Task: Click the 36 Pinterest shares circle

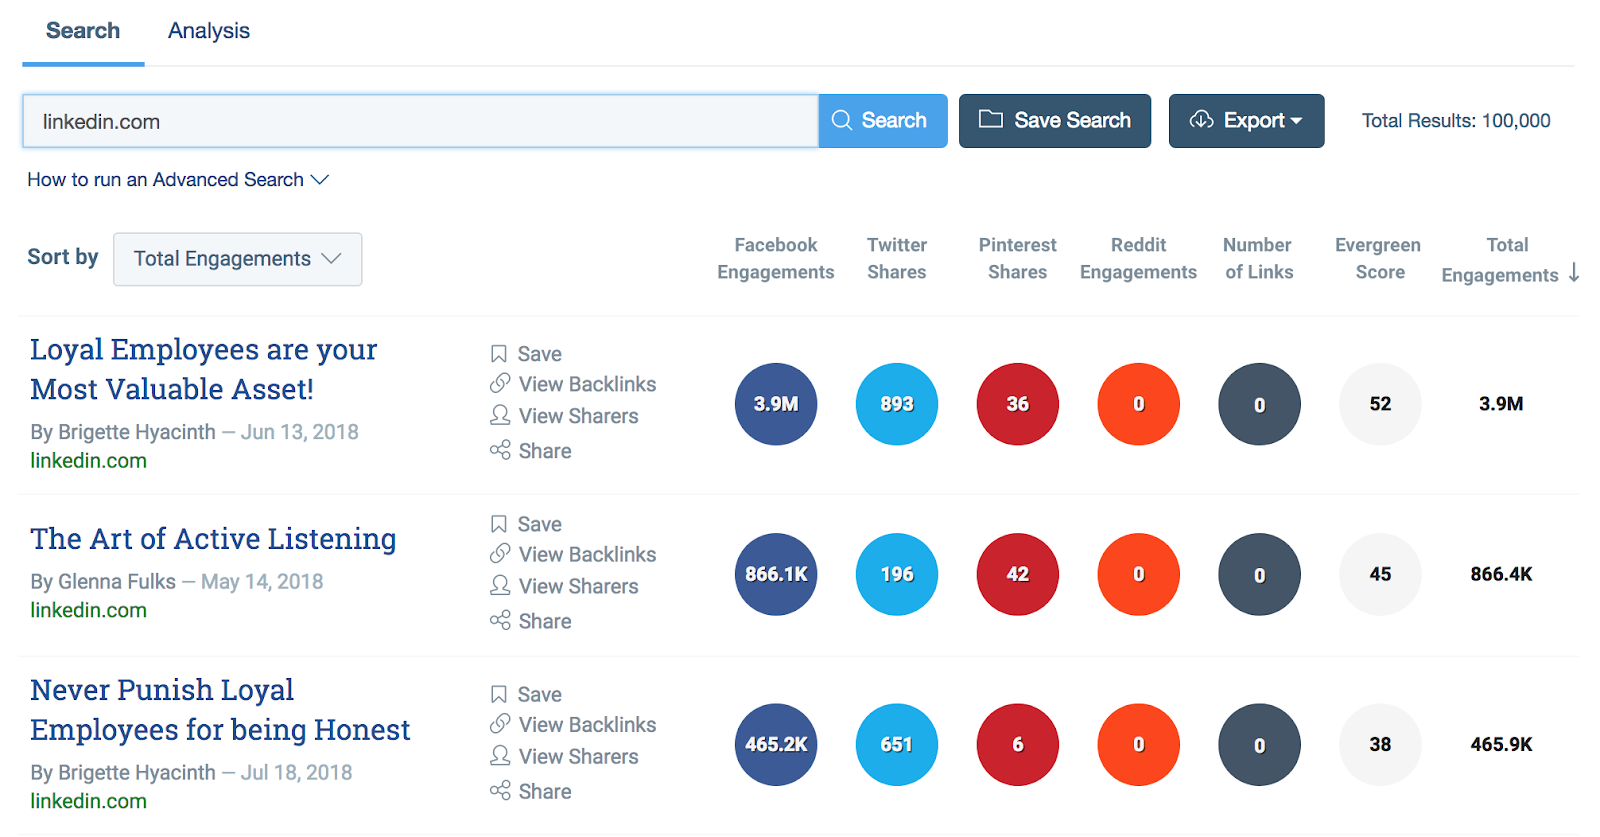Action: (1018, 404)
